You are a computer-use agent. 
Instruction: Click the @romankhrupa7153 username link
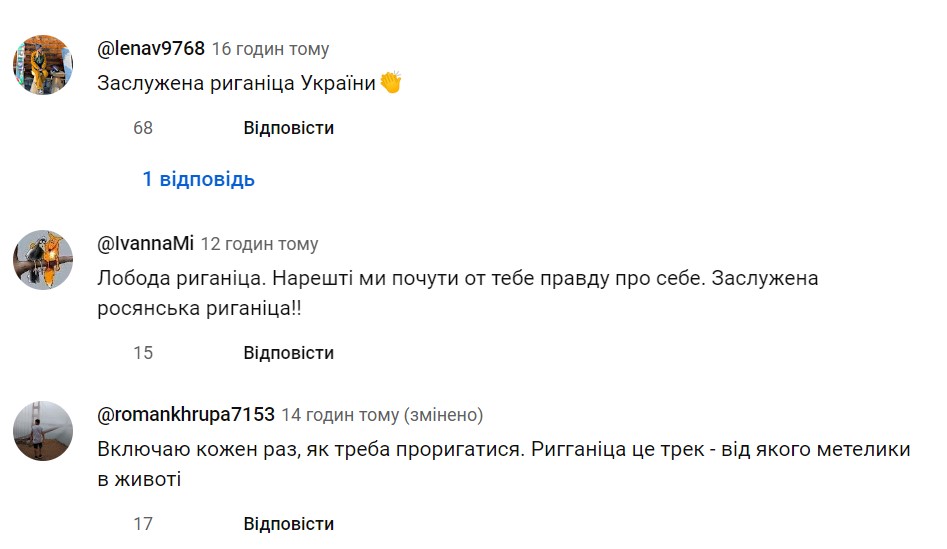click(x=186, y=415)
